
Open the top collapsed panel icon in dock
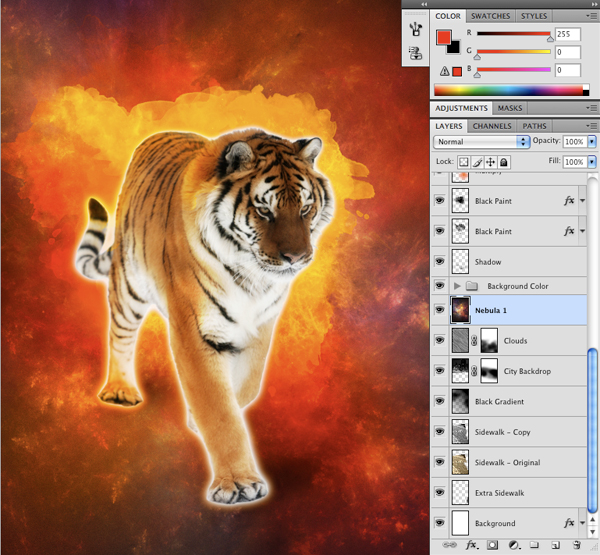(416, 29)
